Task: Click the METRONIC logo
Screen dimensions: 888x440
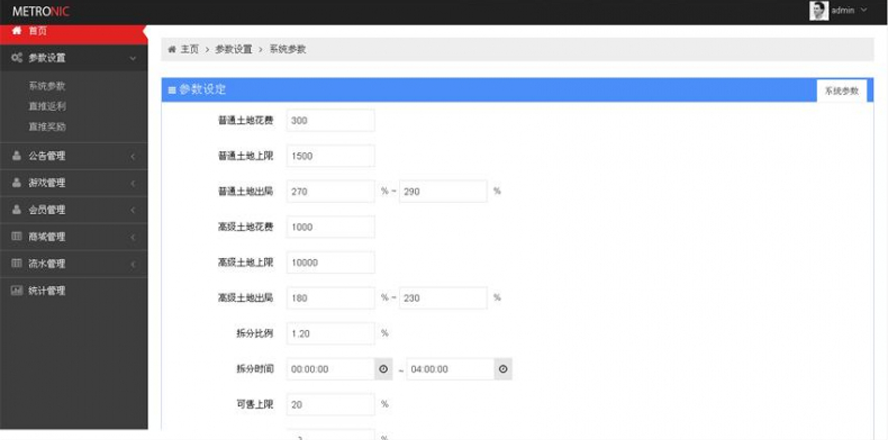Action: click(x=41, y=11)
